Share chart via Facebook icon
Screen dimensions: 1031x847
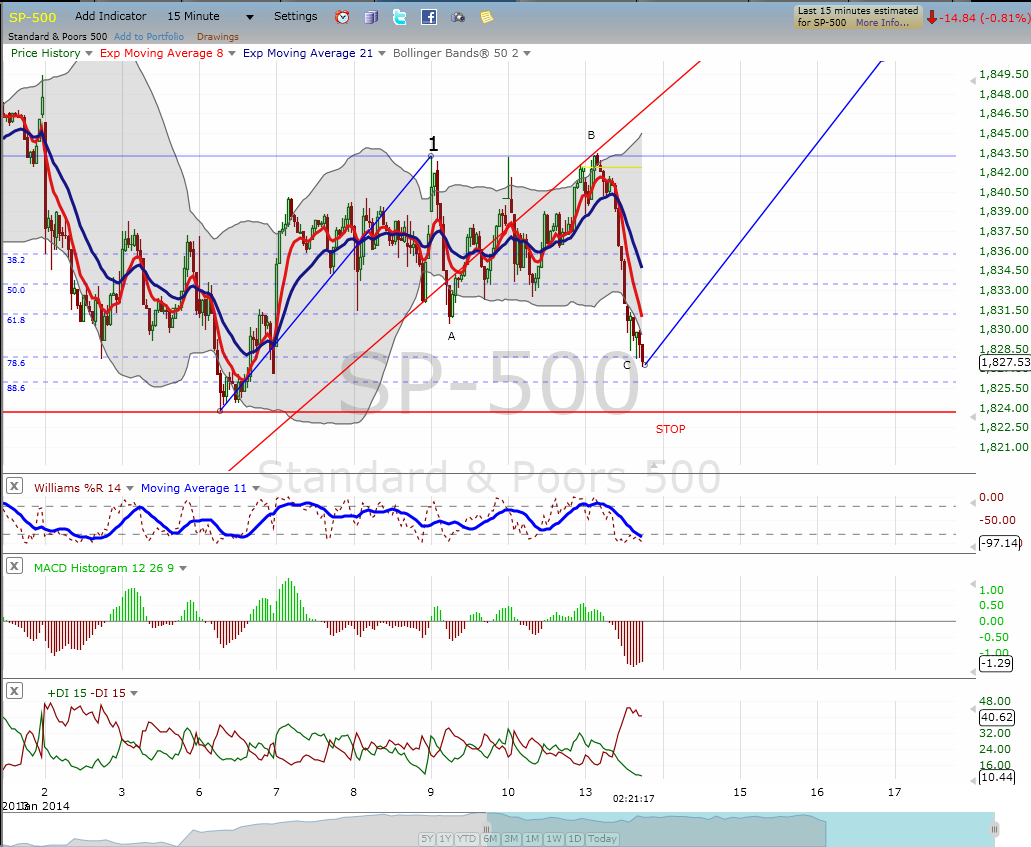[x=429, y=17]
